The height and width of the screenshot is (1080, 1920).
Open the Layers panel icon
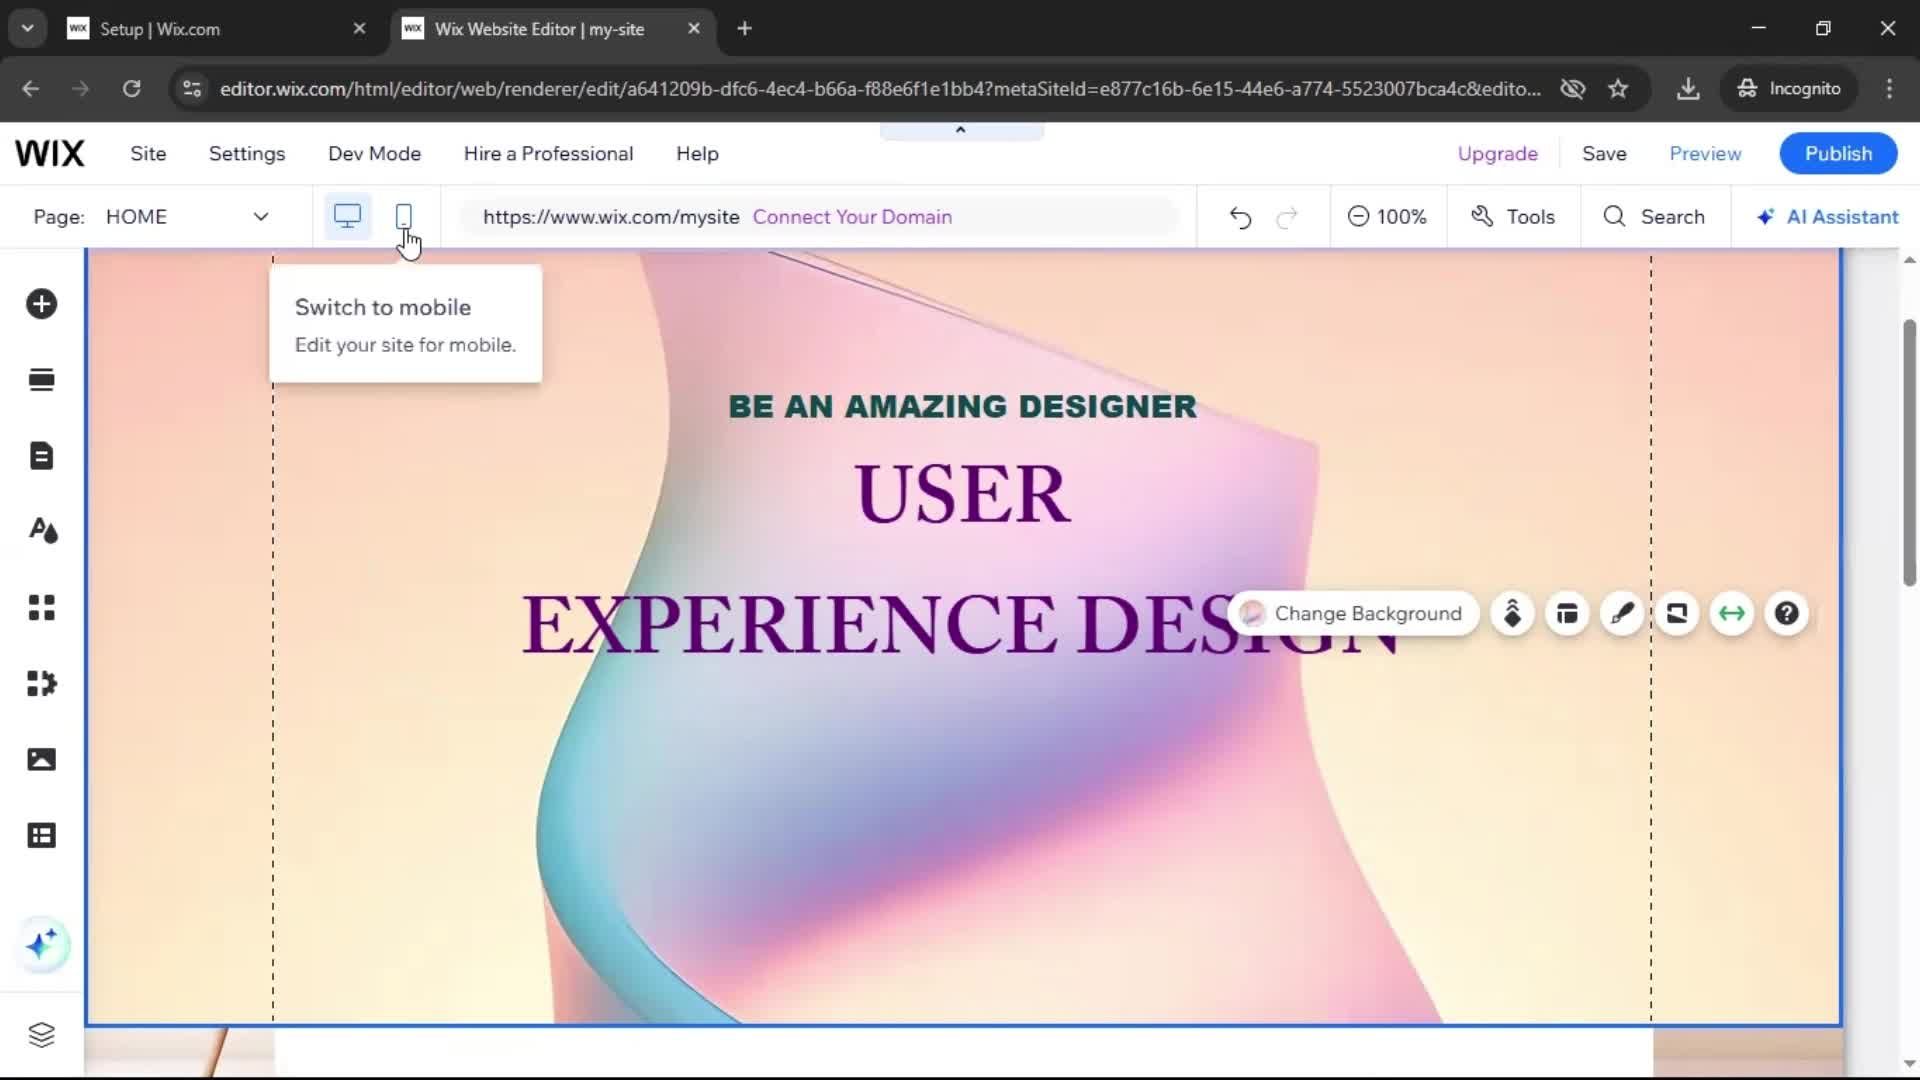point(41,1034)
